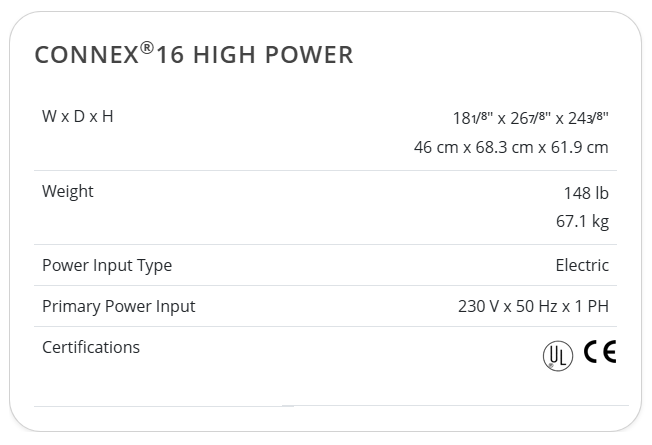Click the word HIGH in the heading

pyautogui.click(x=225, y=55)
